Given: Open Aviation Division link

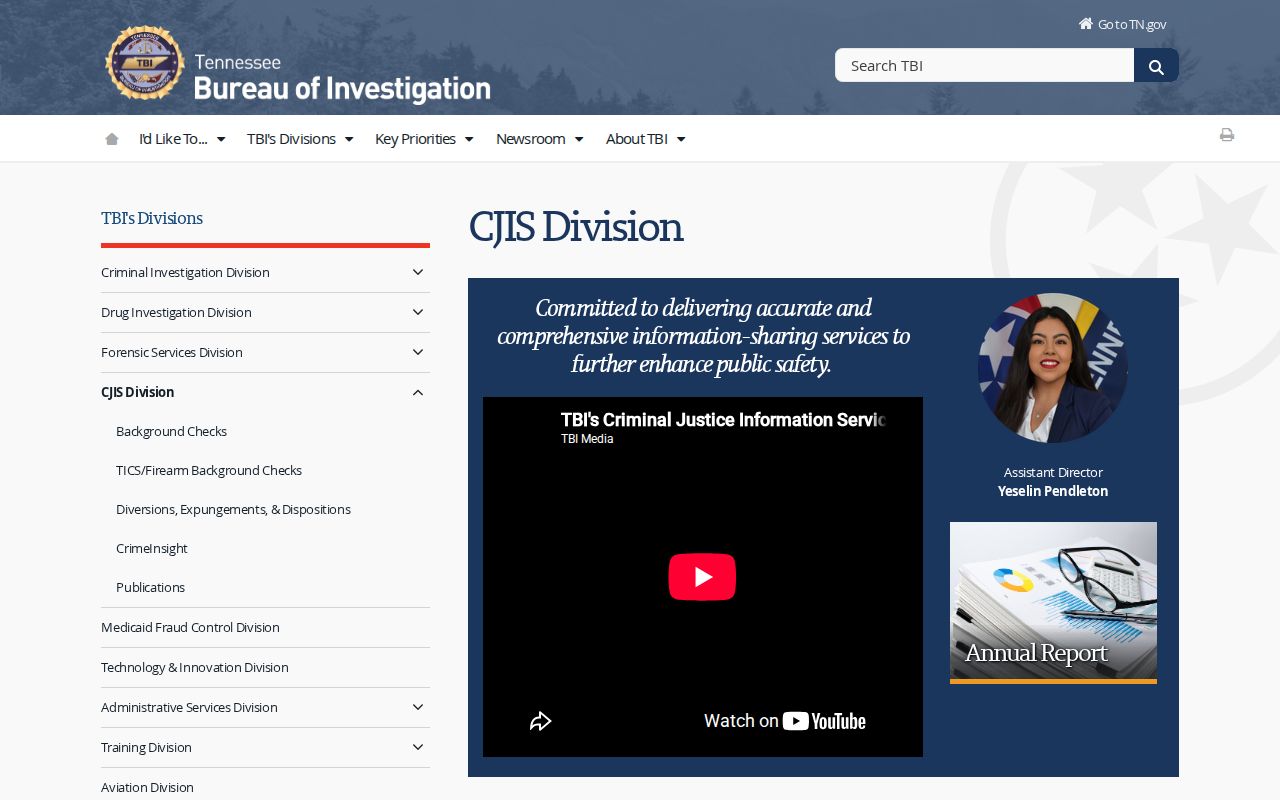Looking at the screenshot, I should [x=147, y=787].
